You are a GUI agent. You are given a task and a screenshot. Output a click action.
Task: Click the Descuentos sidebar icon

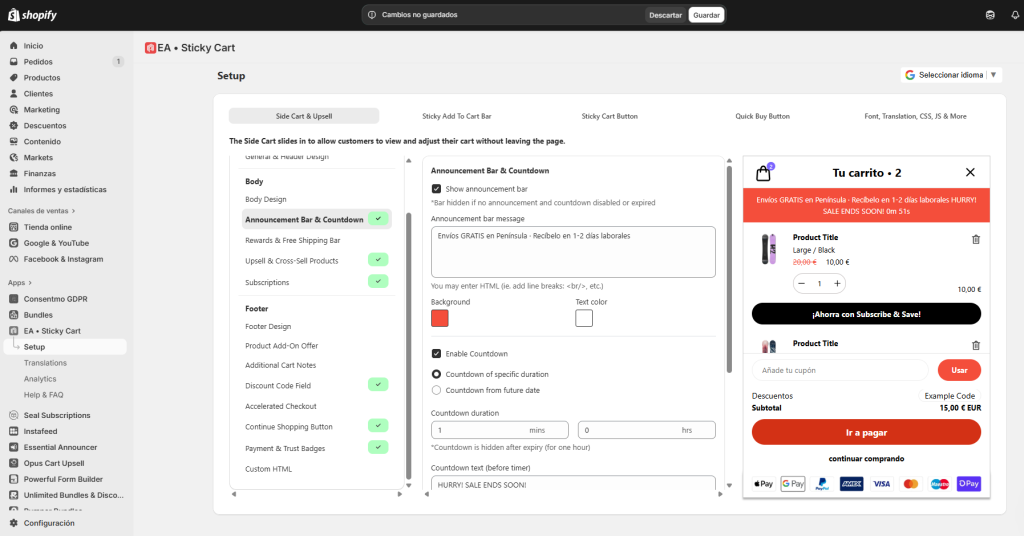click(x=14, y=126)
